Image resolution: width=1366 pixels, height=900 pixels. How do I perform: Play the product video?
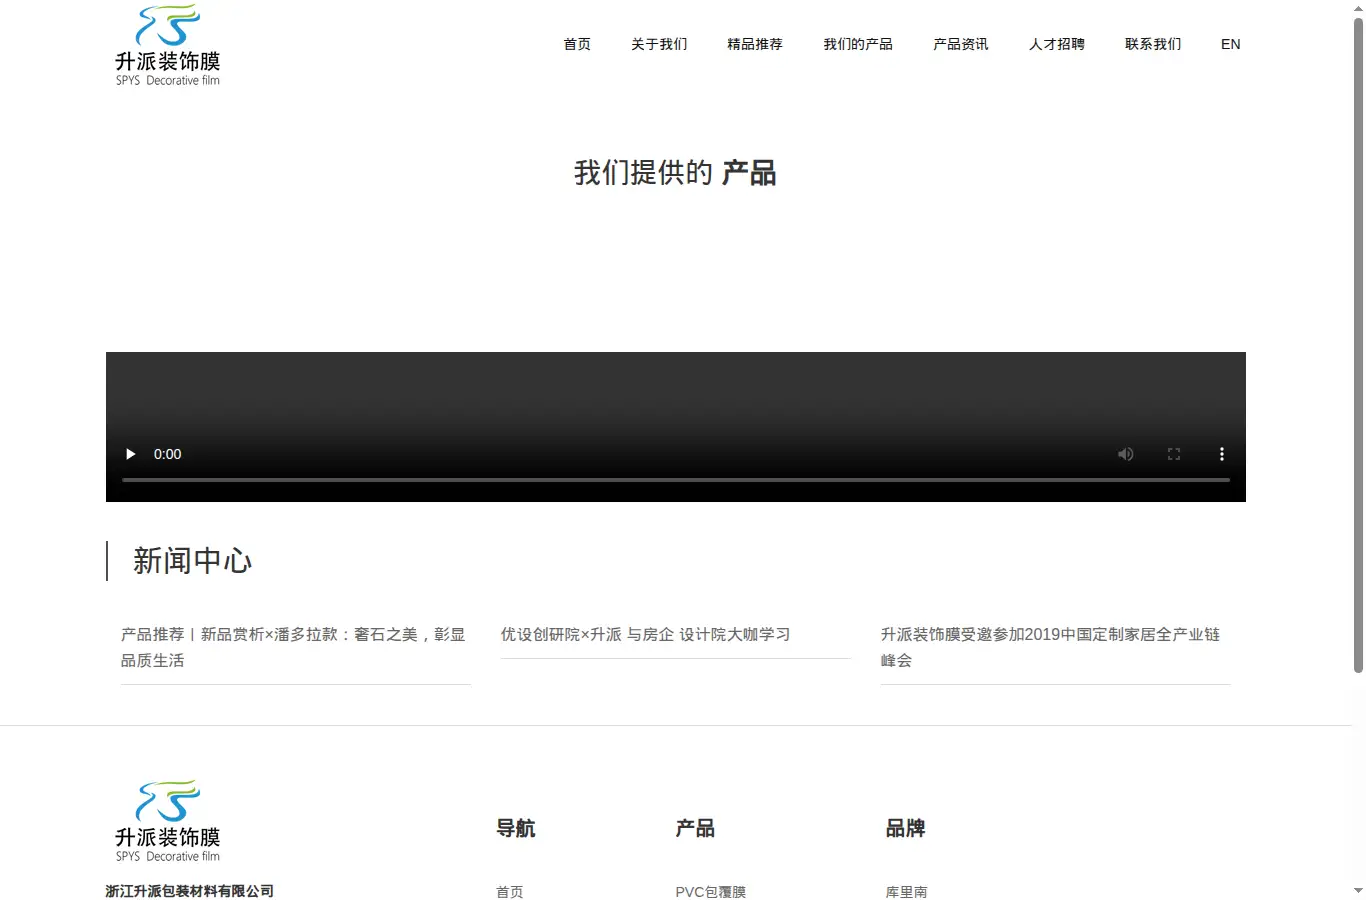tap(130, 454)
